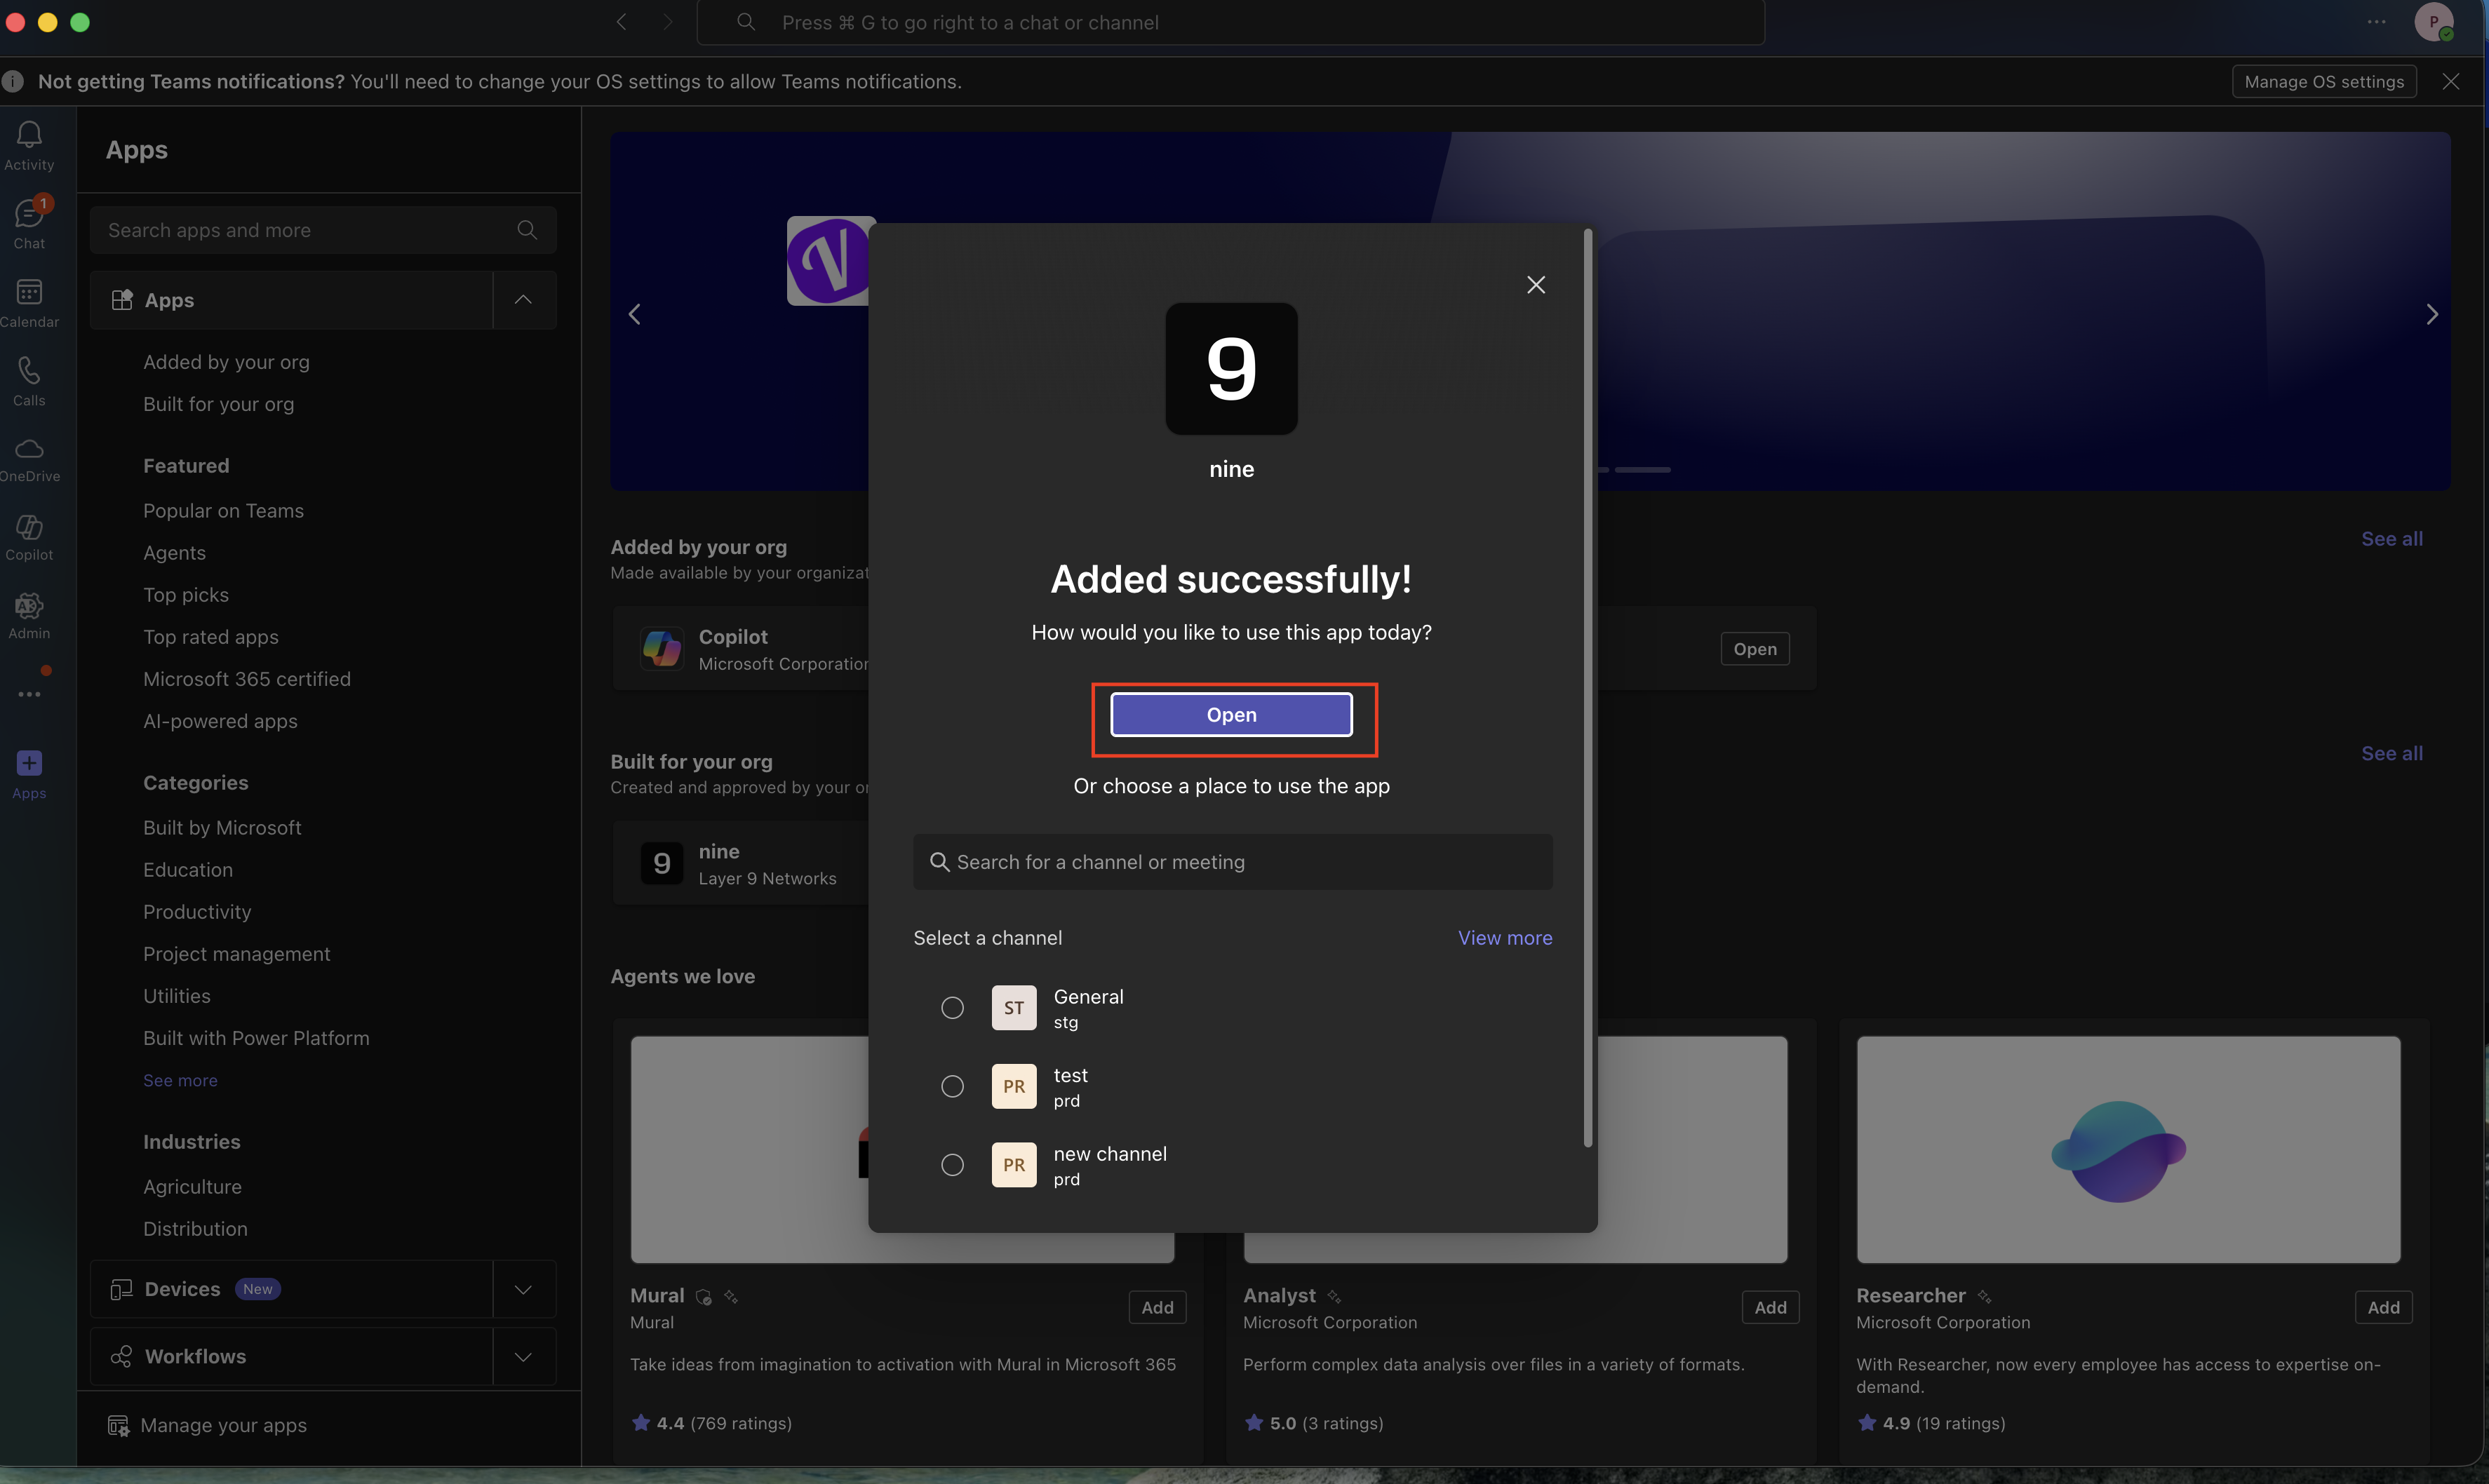This screenshot has width=2489, height=1484.
Task: Click the top Teams search bar
Action: [1230, 22]
